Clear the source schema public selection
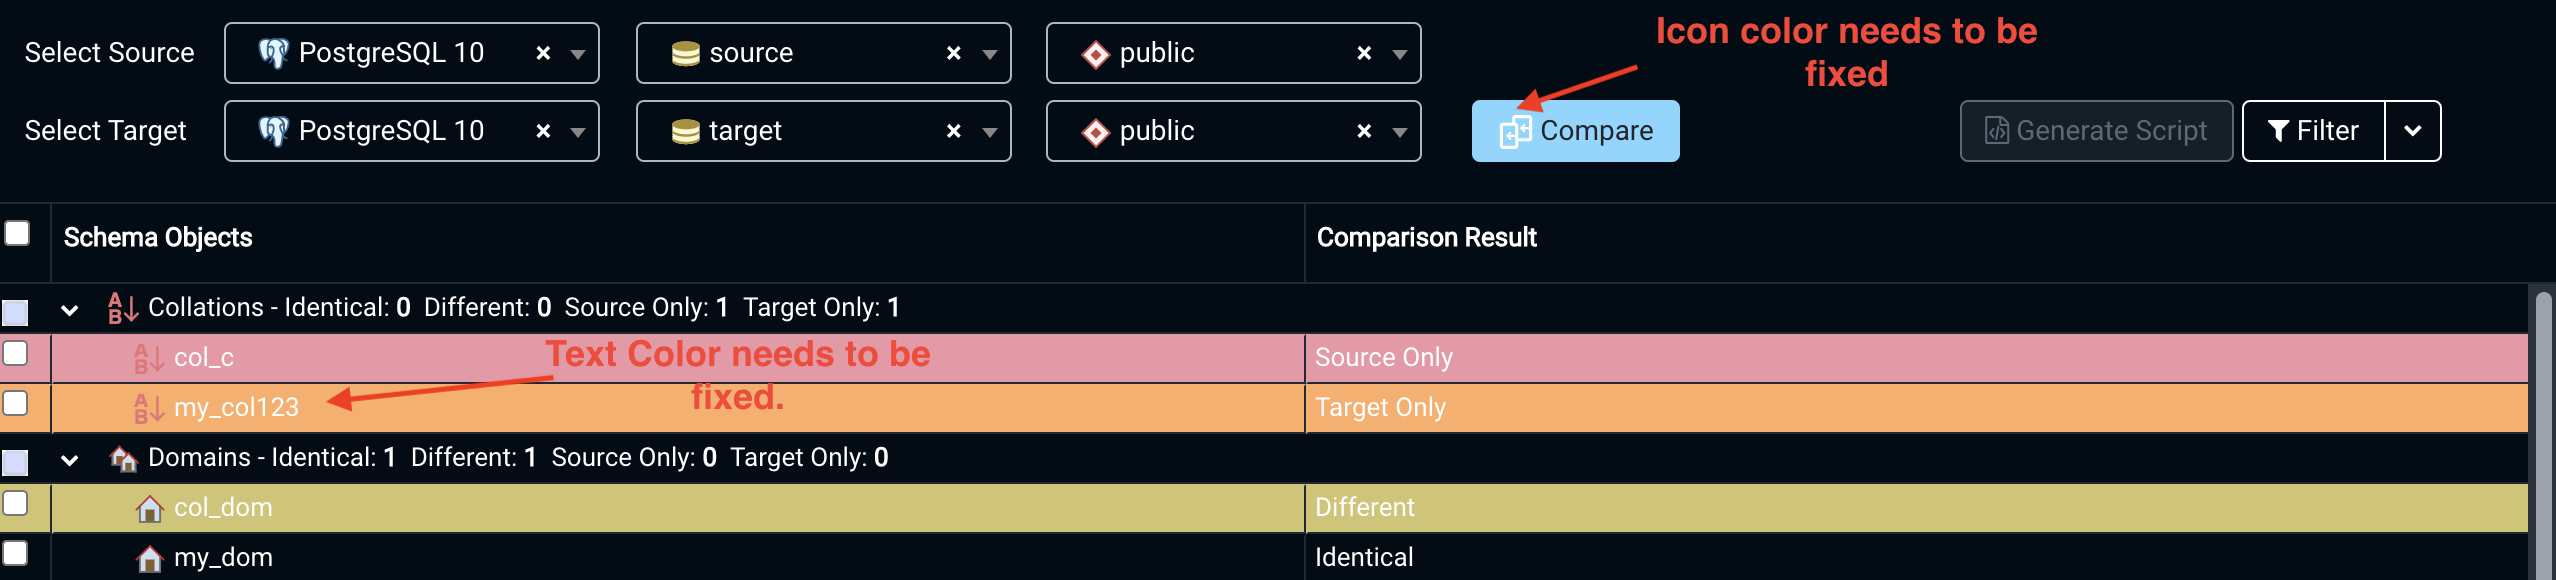Image resolution: width=2556 pixels, height=580 pixels. point(1364,53)
